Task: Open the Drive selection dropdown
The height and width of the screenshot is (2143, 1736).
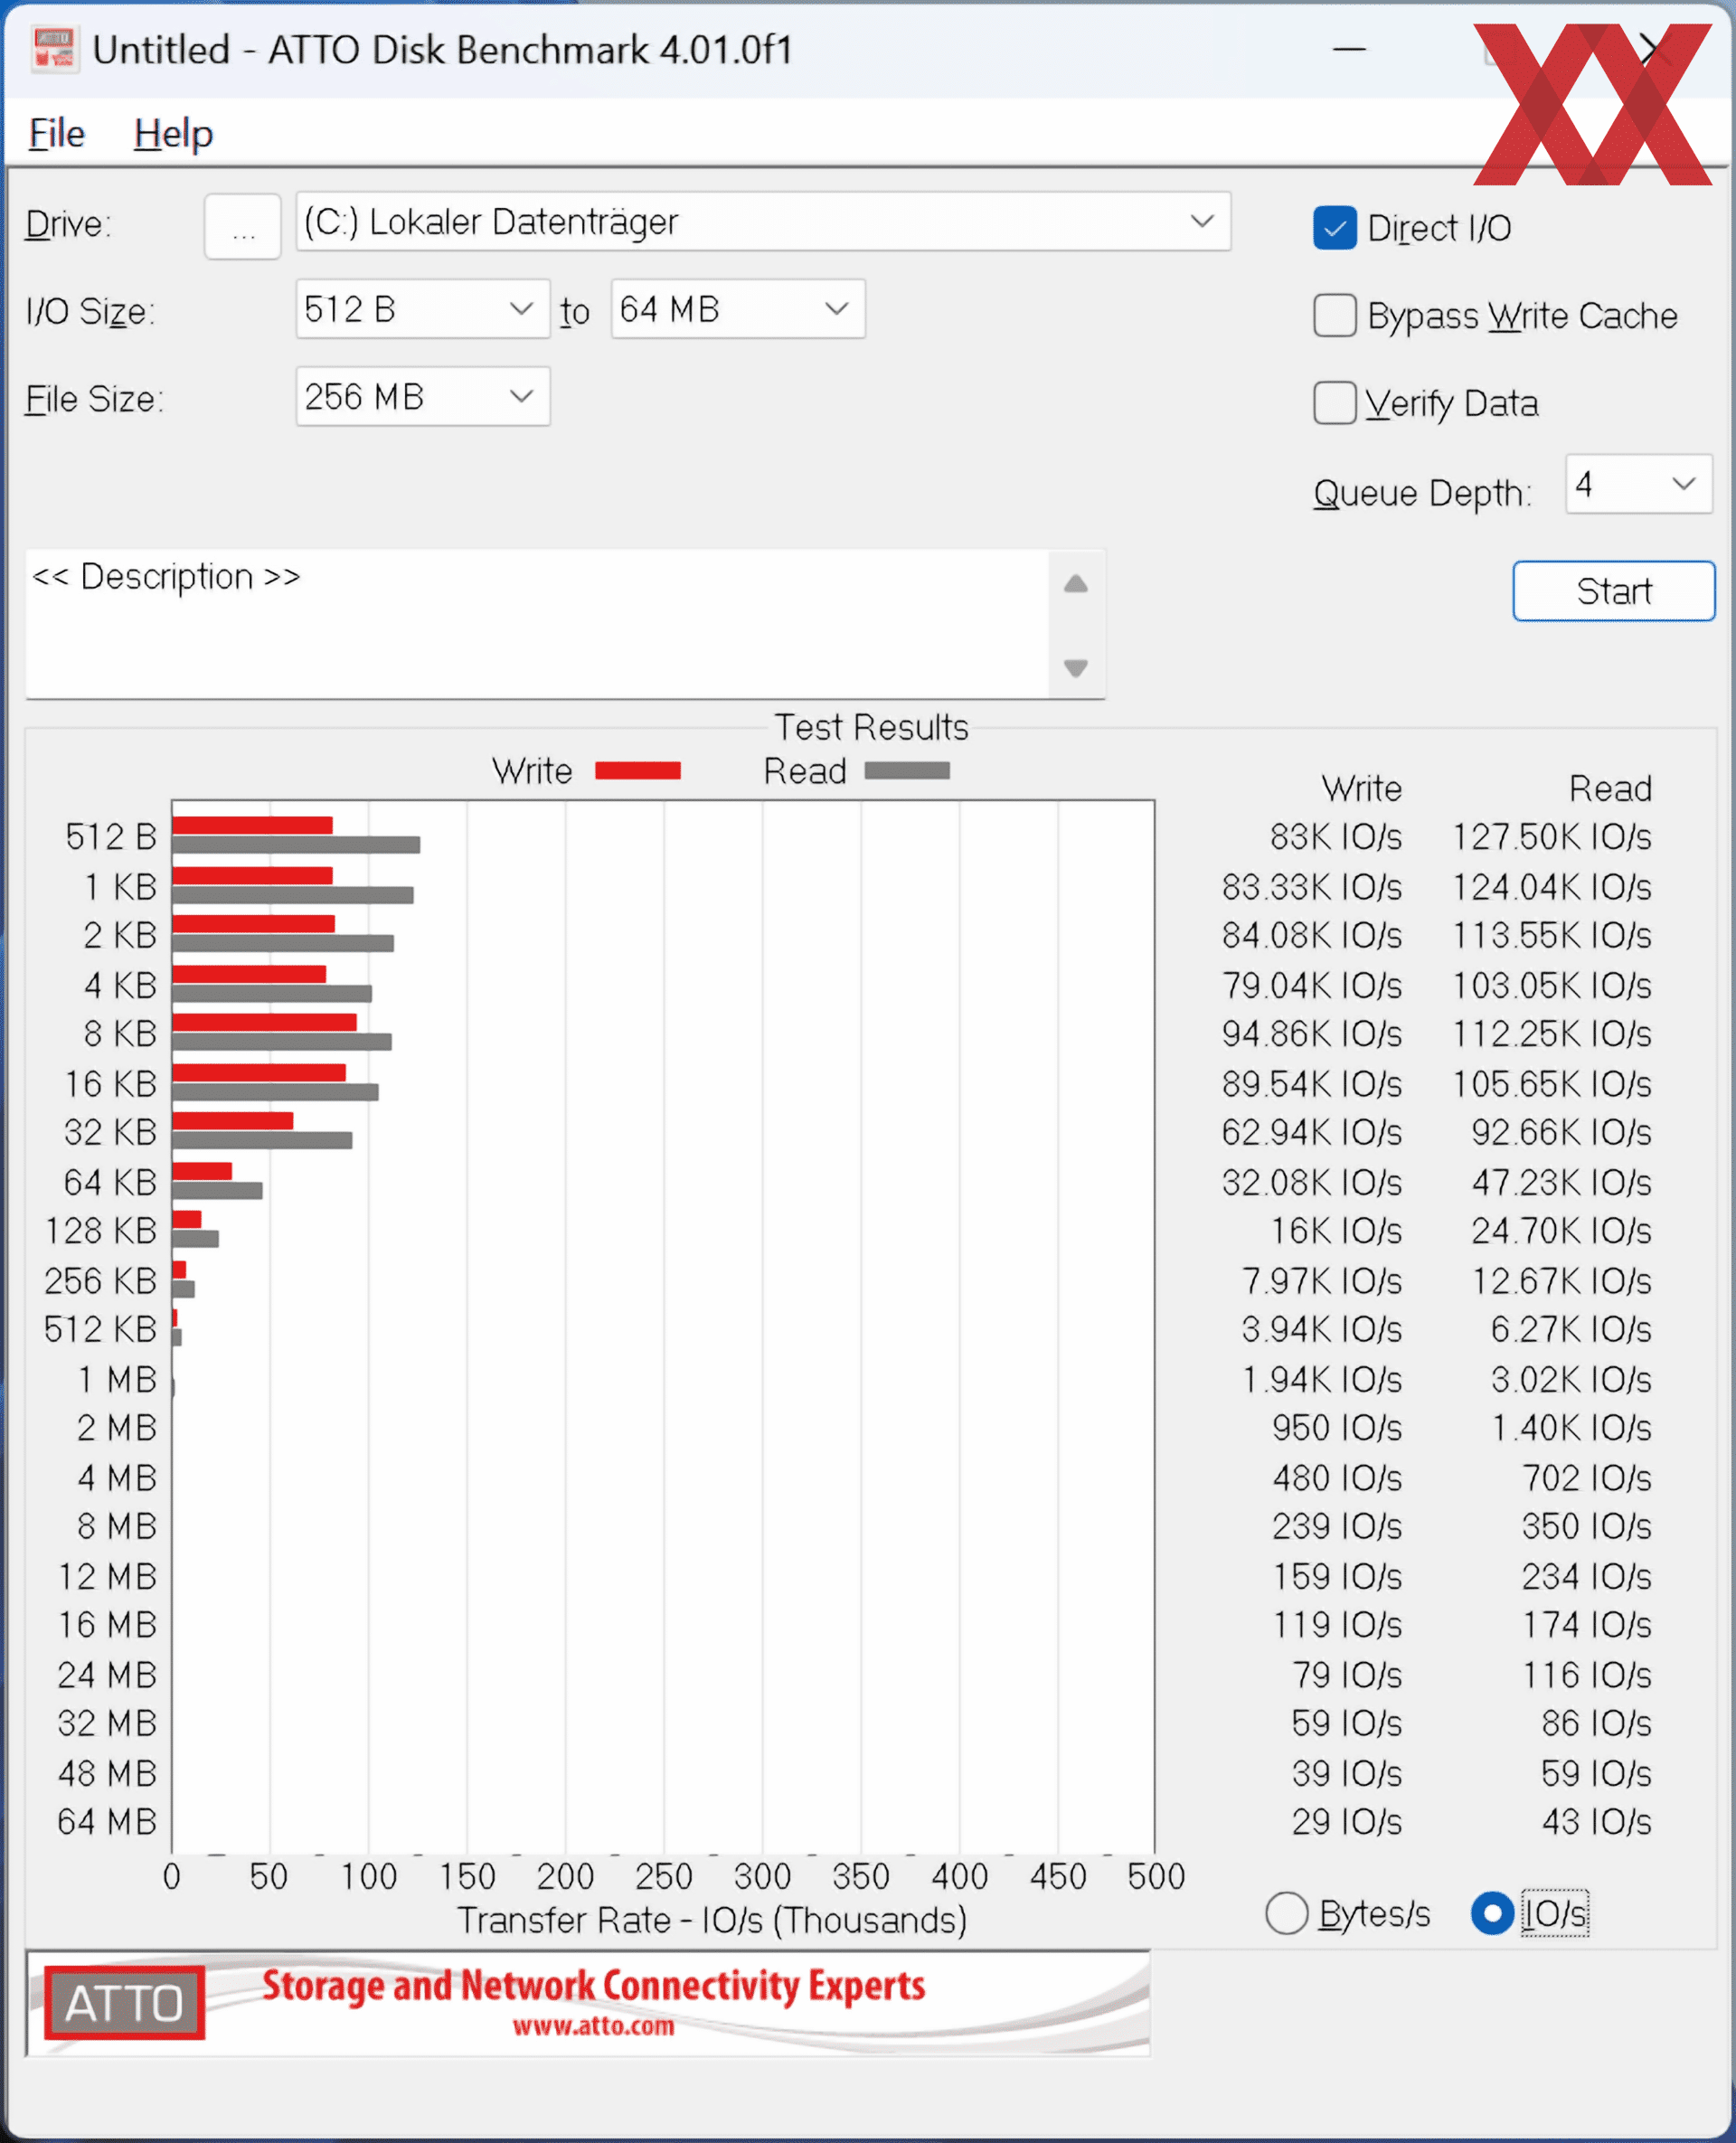Action: tap(762, 222)
